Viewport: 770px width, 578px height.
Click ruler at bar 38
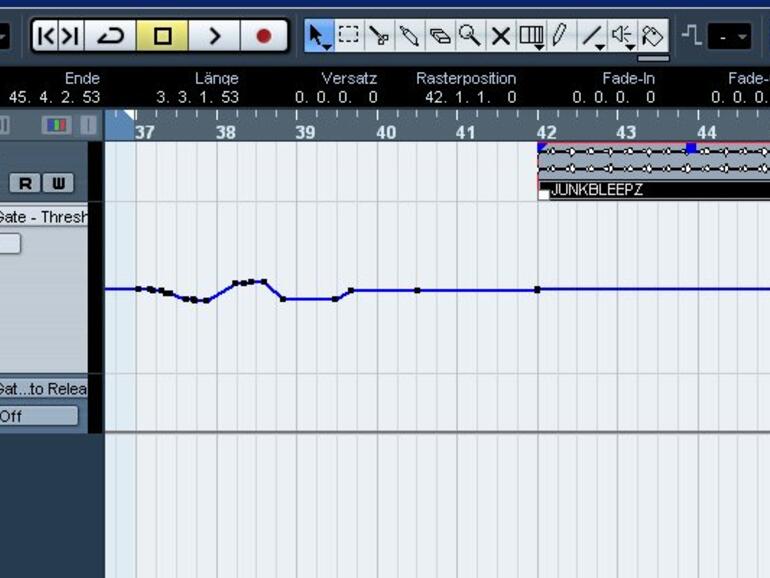225,132
